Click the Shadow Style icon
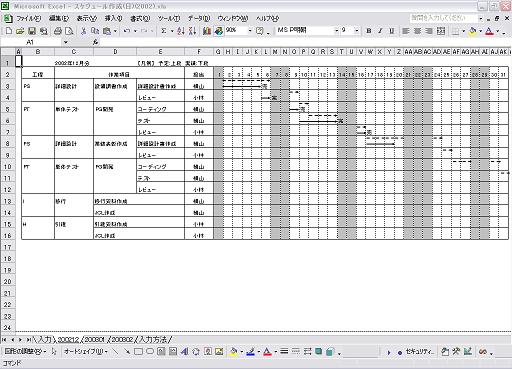The height and width of the screenshot is (369, 512). click(x=319, y=351)
